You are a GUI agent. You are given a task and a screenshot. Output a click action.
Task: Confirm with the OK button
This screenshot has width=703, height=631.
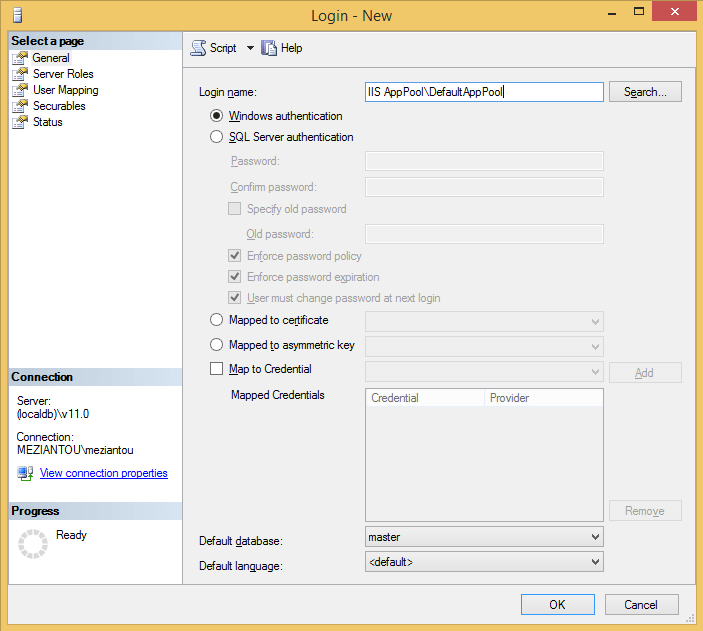click(557, 604)
